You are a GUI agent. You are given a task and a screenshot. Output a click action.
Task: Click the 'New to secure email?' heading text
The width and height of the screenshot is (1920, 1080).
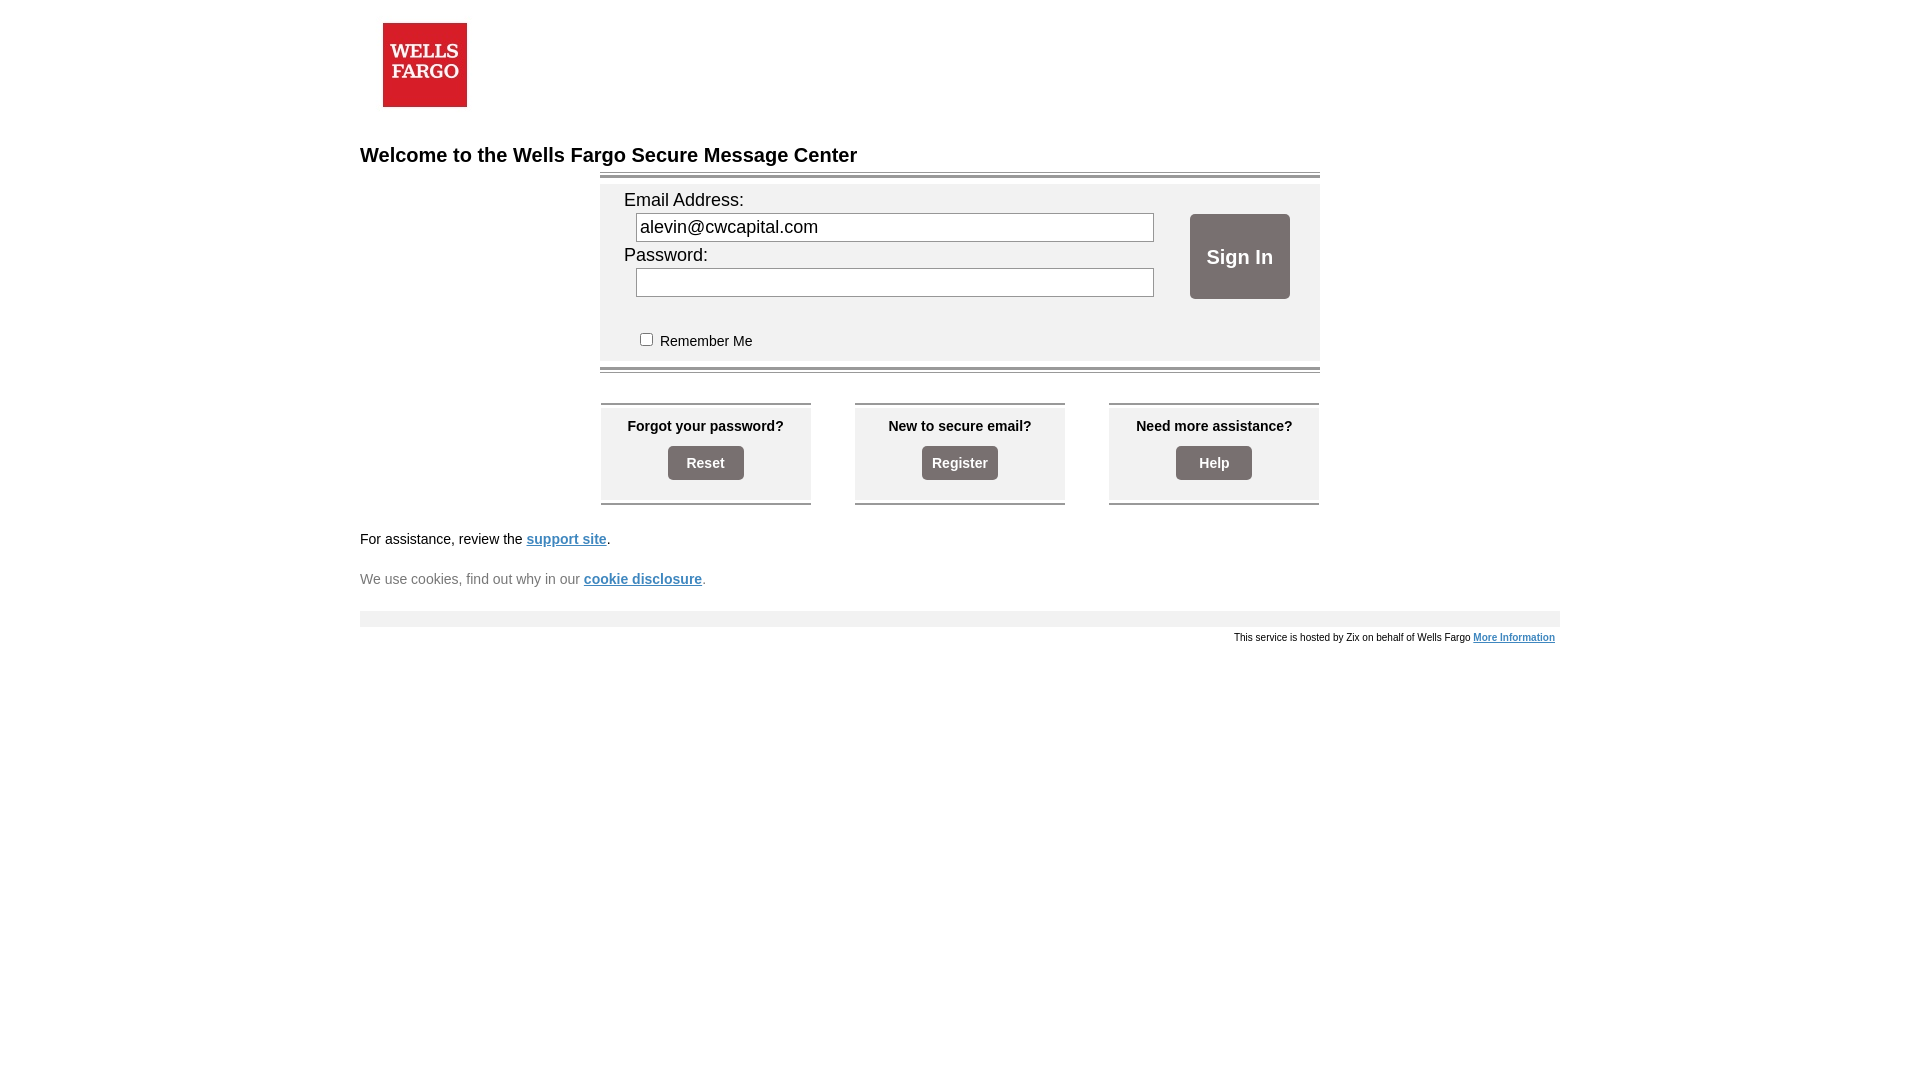pos(959,426)
